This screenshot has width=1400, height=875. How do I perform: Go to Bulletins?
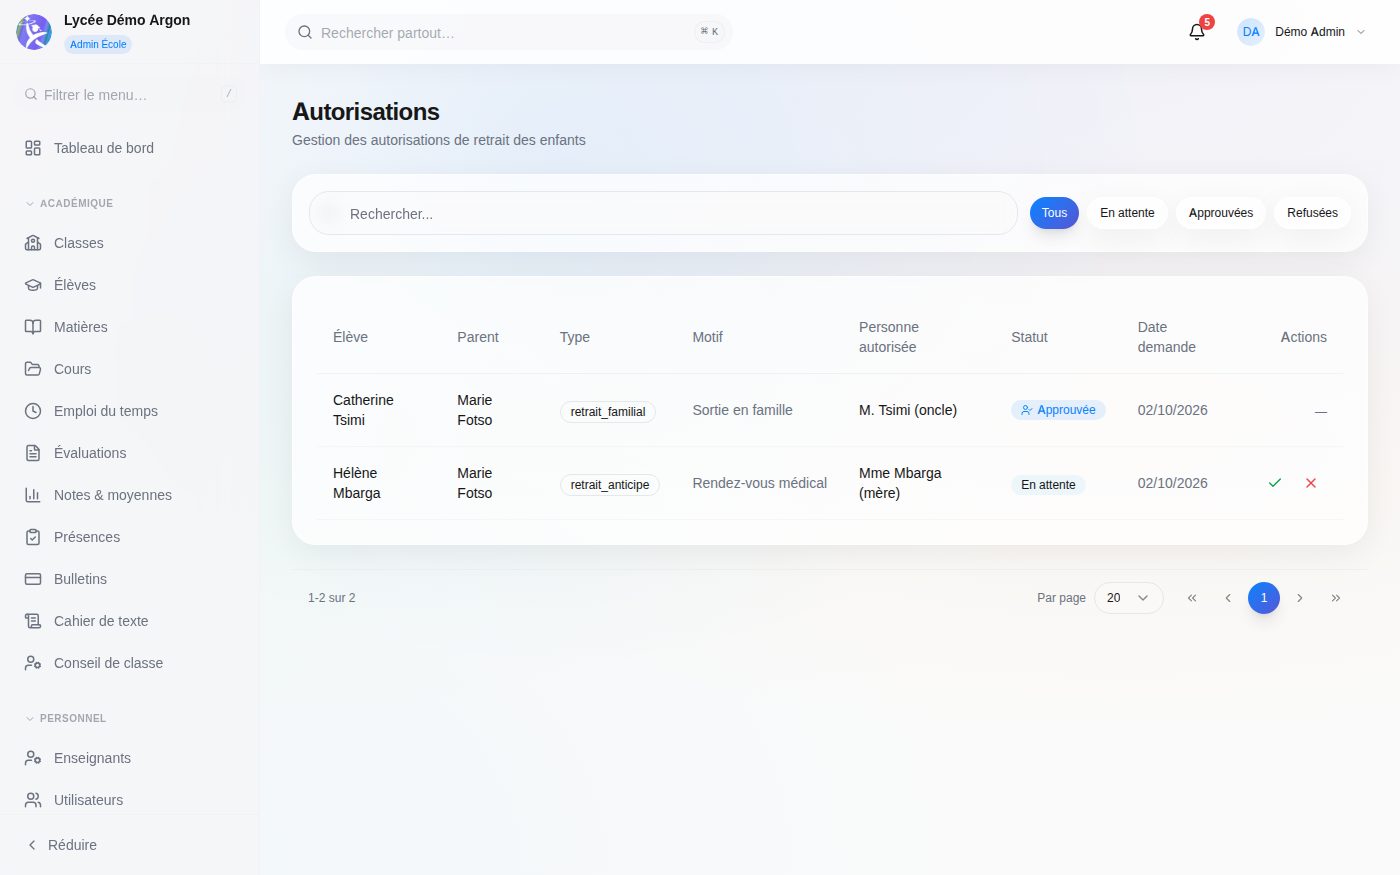[x=130, y=579]
